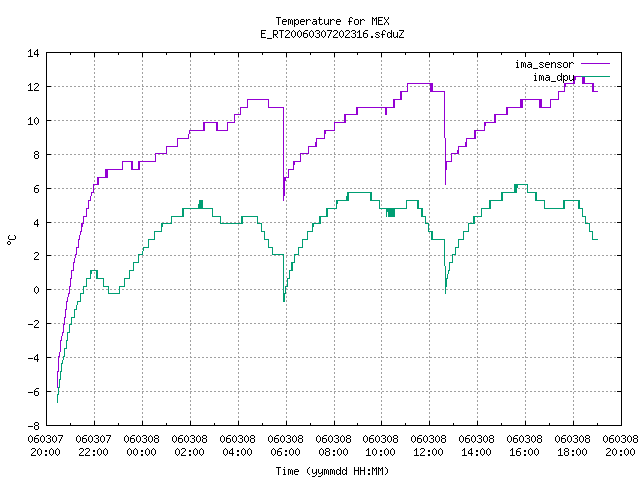Viewport: 640px width, 480px height.
Task: Select y-axis tick value '14'
Action: click(x=33, y=53)
